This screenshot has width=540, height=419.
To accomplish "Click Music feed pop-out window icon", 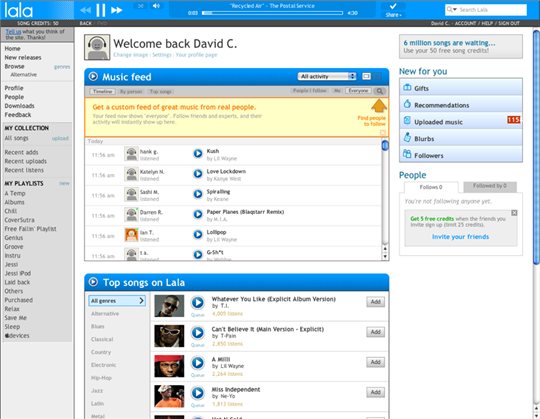I will point(366,76).
